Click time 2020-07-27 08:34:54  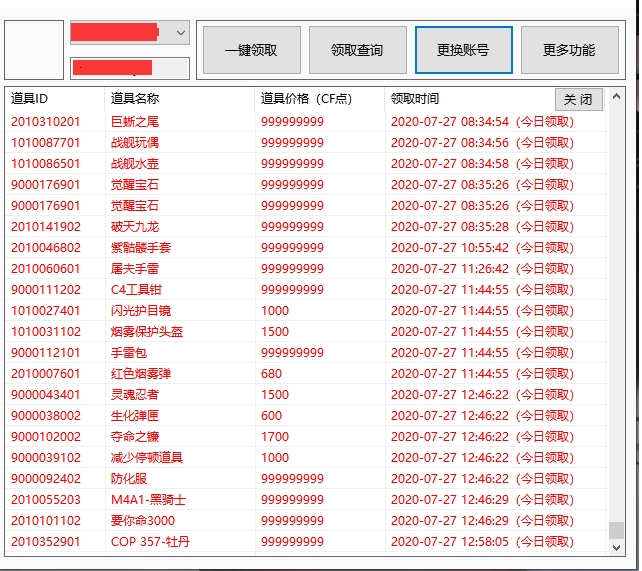pyautogui.click(x=450, y=122)
